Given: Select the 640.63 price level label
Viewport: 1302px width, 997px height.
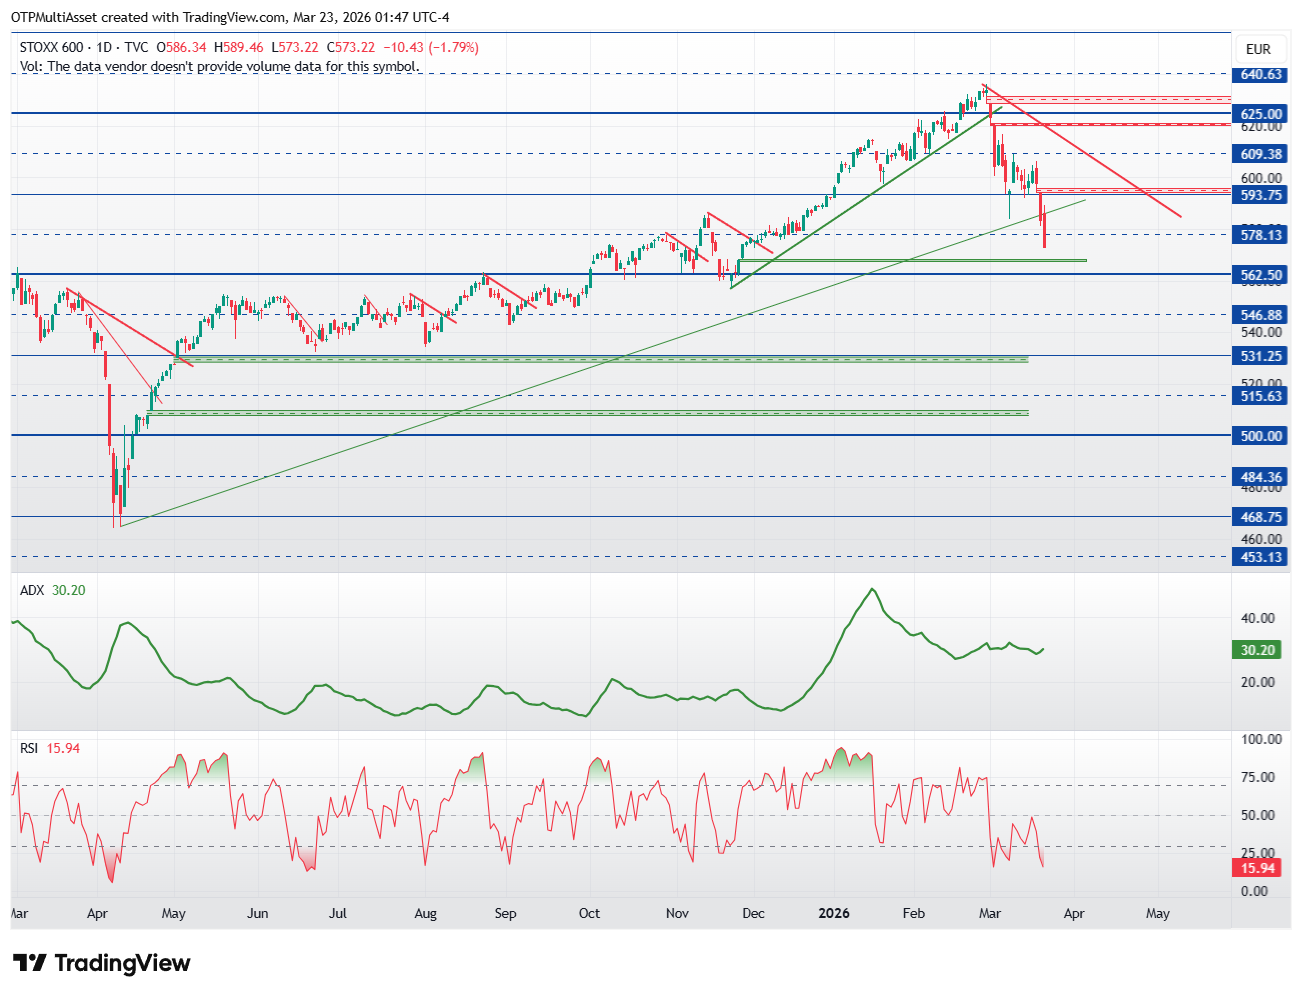Looking at the screenshot, I should click(x=1261, y=74).
